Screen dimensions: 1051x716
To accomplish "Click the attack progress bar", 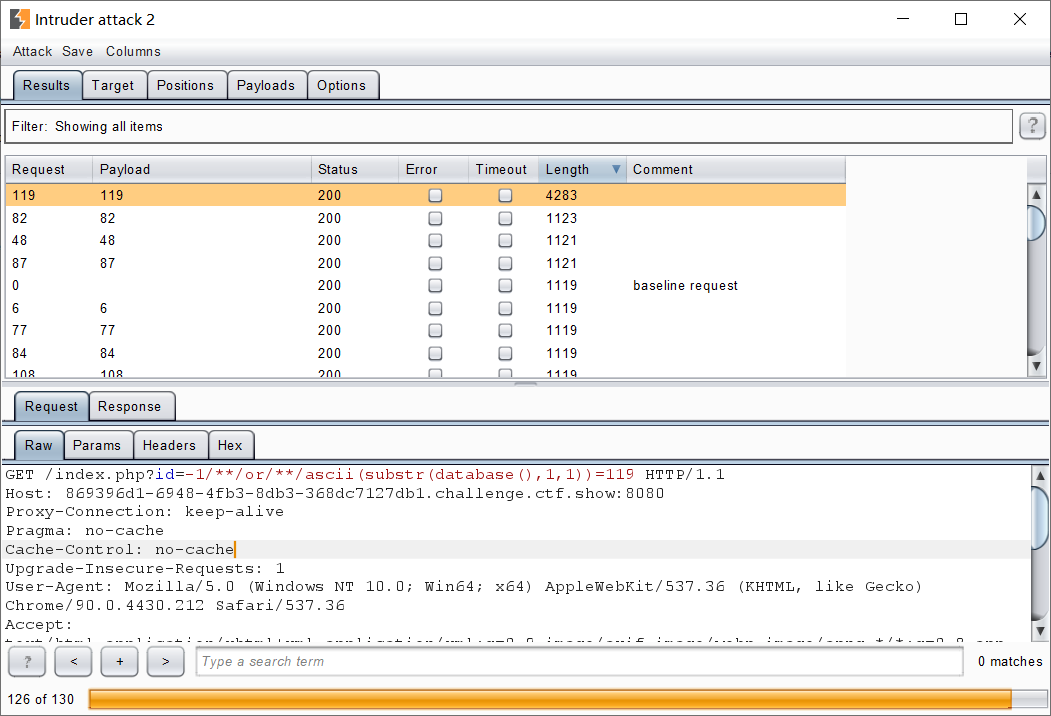I will click(566, 699).
